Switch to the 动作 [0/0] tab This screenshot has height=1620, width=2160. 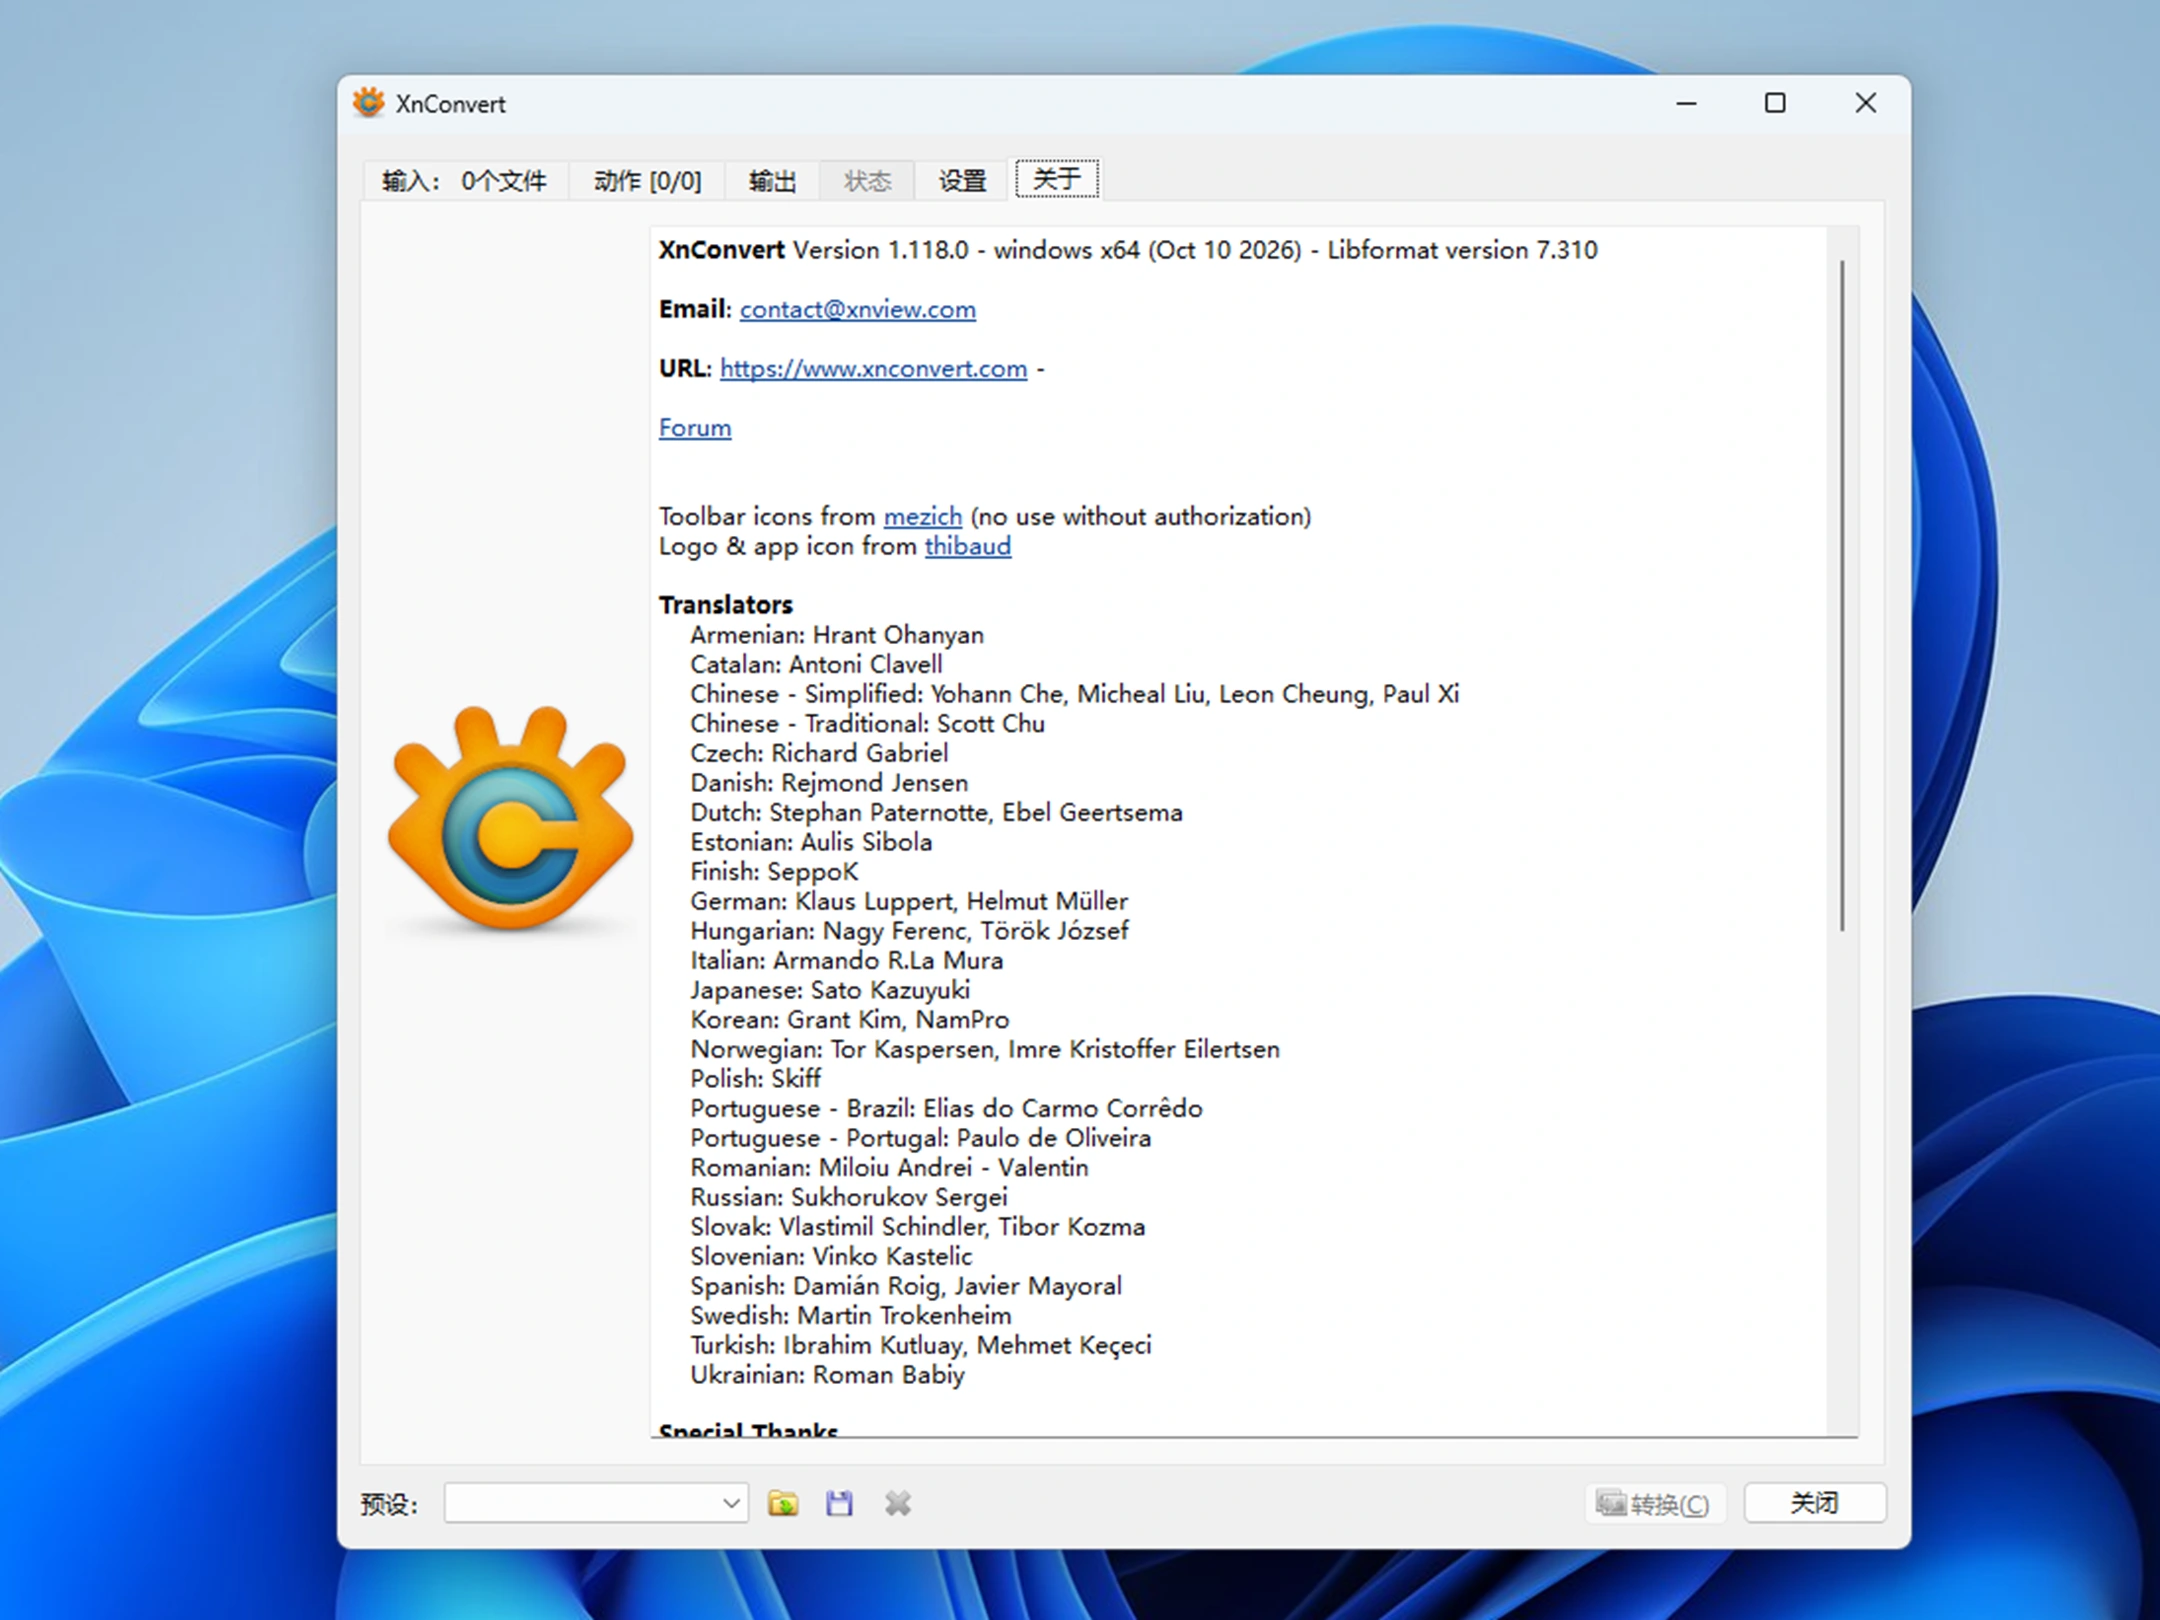click(x=647, y=181)
